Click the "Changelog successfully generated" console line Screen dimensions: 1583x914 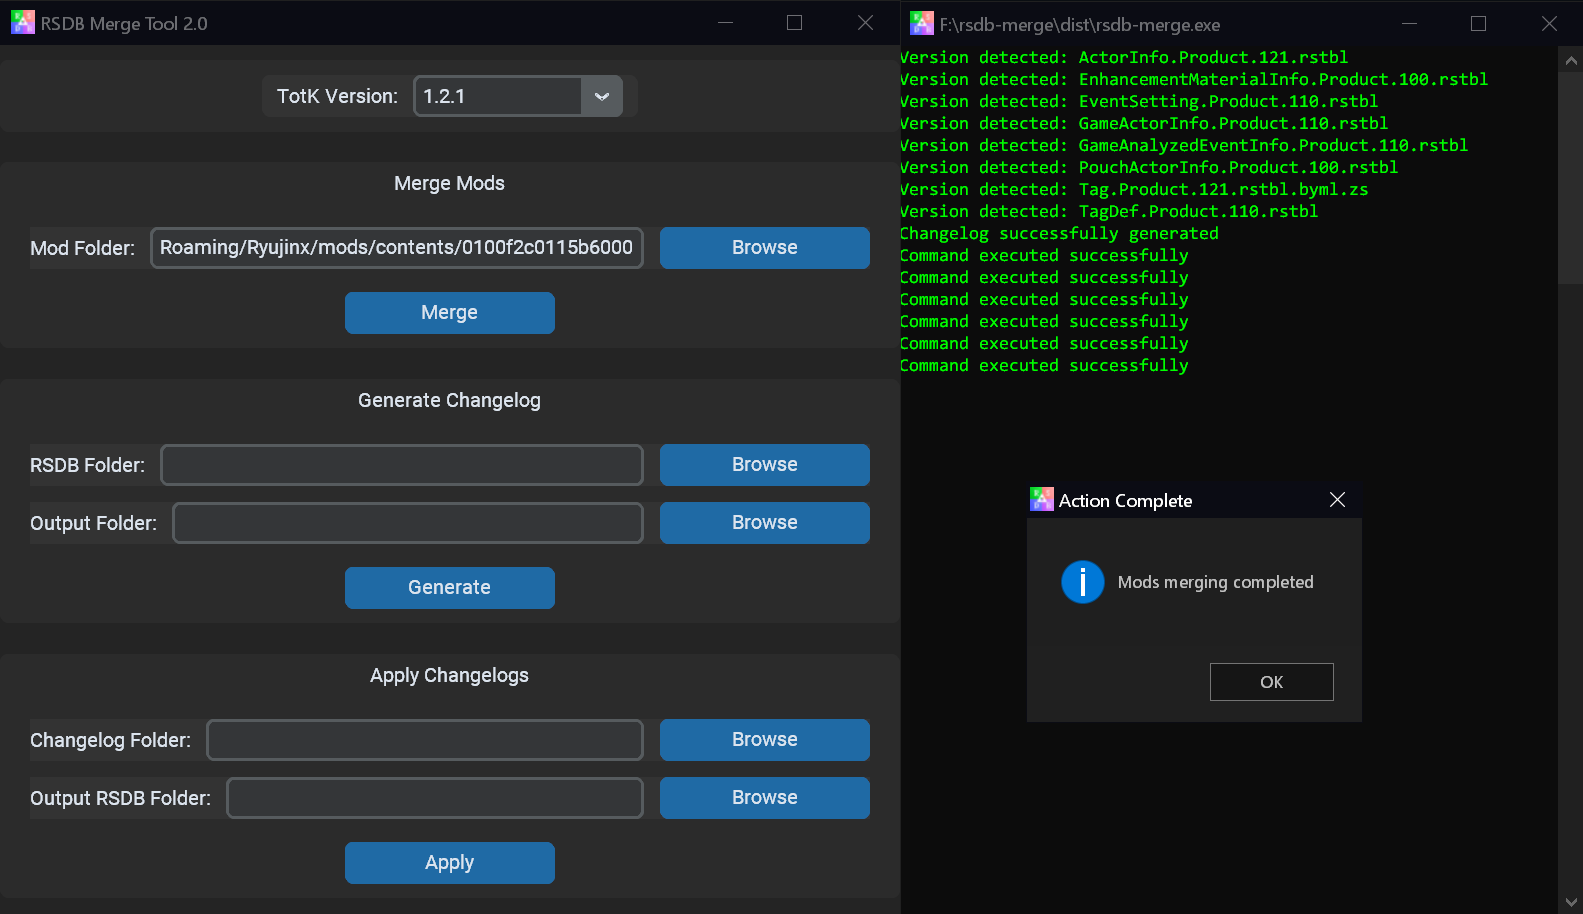(1059, 233)
